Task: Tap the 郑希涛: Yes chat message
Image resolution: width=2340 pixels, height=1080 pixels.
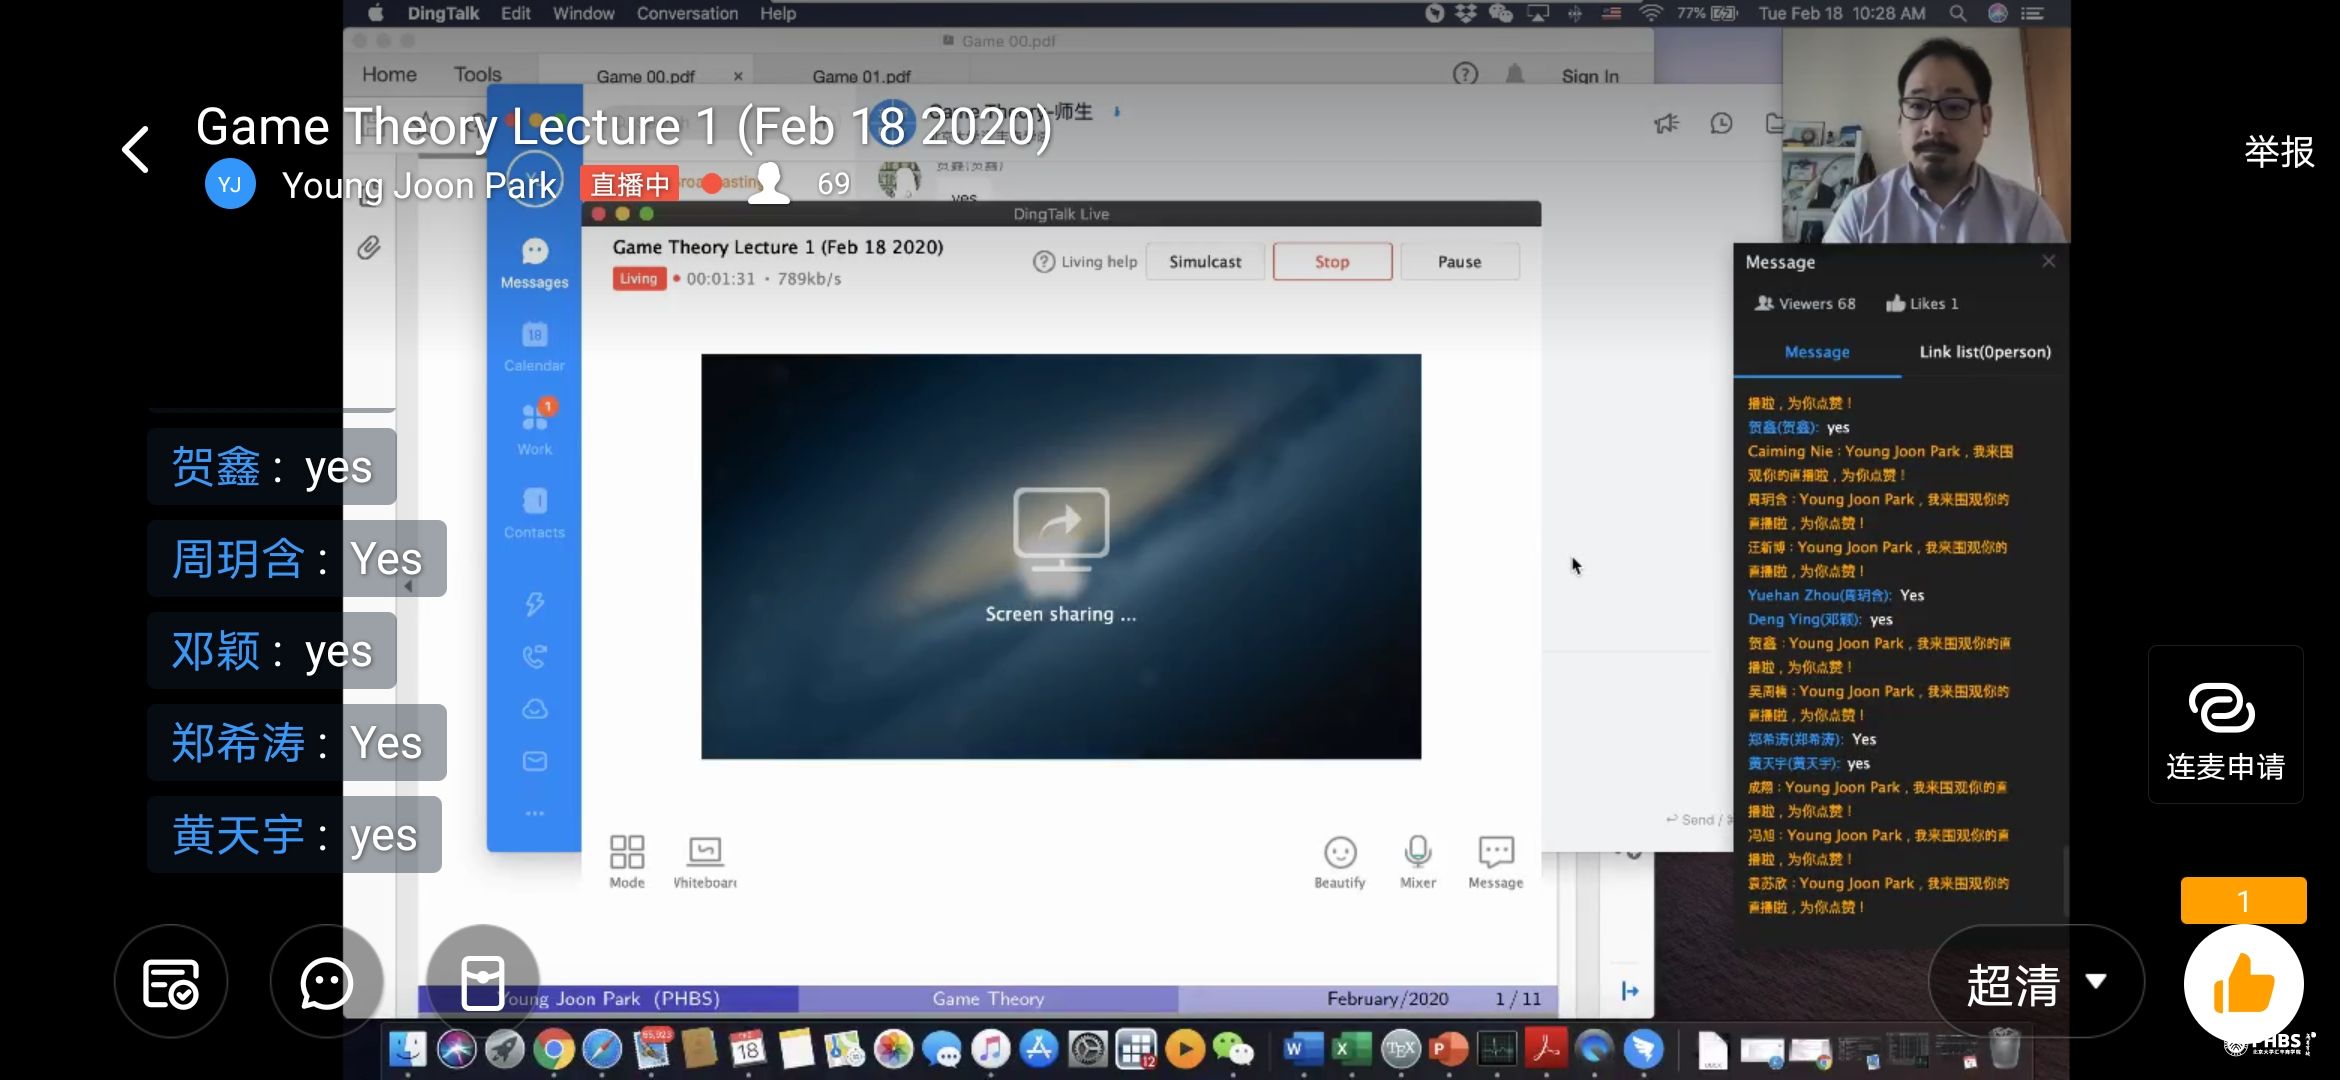Action: click(x=297, y=743)
